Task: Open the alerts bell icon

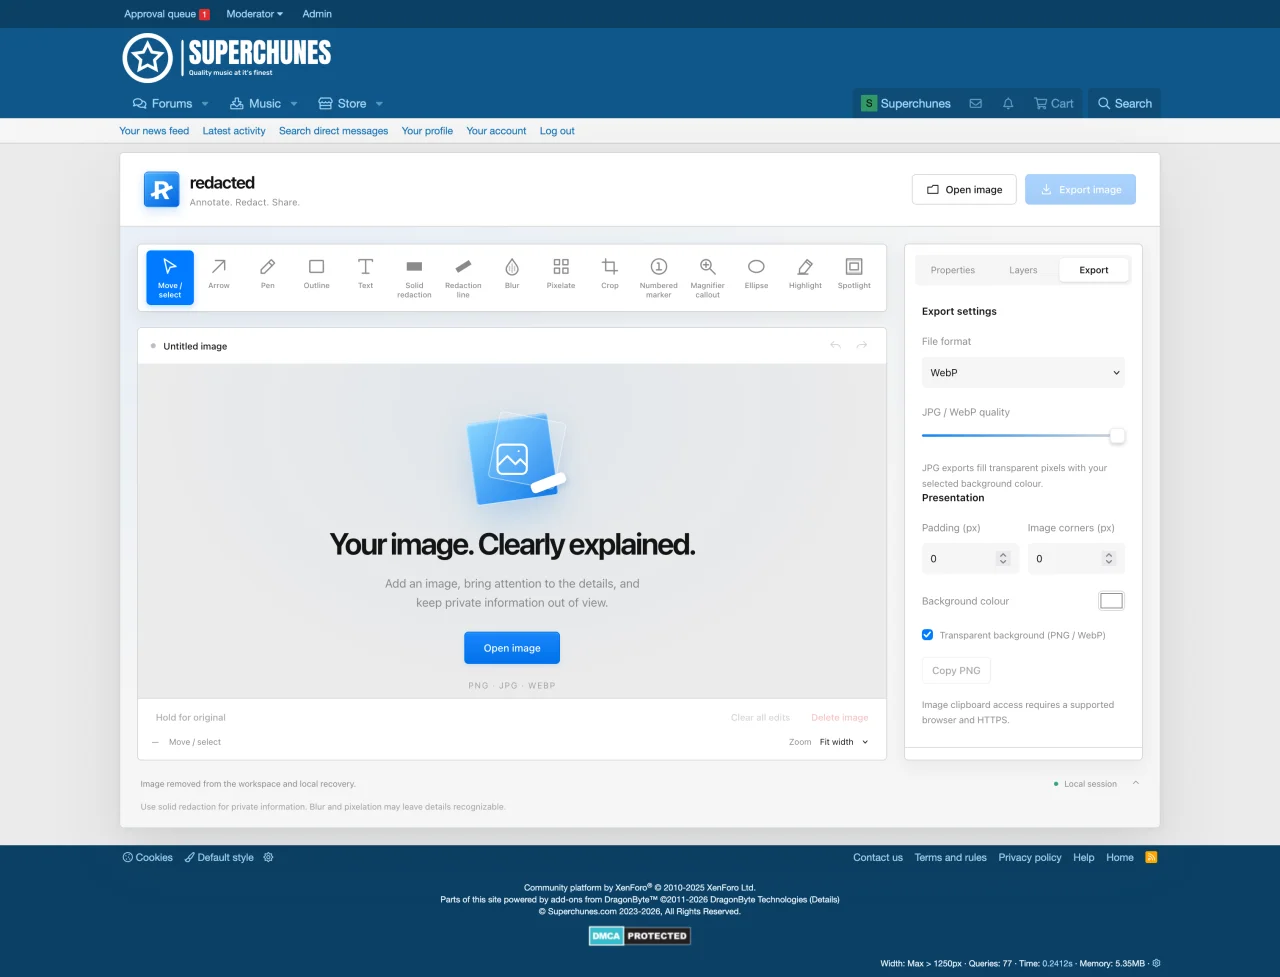Action: 1008,103
